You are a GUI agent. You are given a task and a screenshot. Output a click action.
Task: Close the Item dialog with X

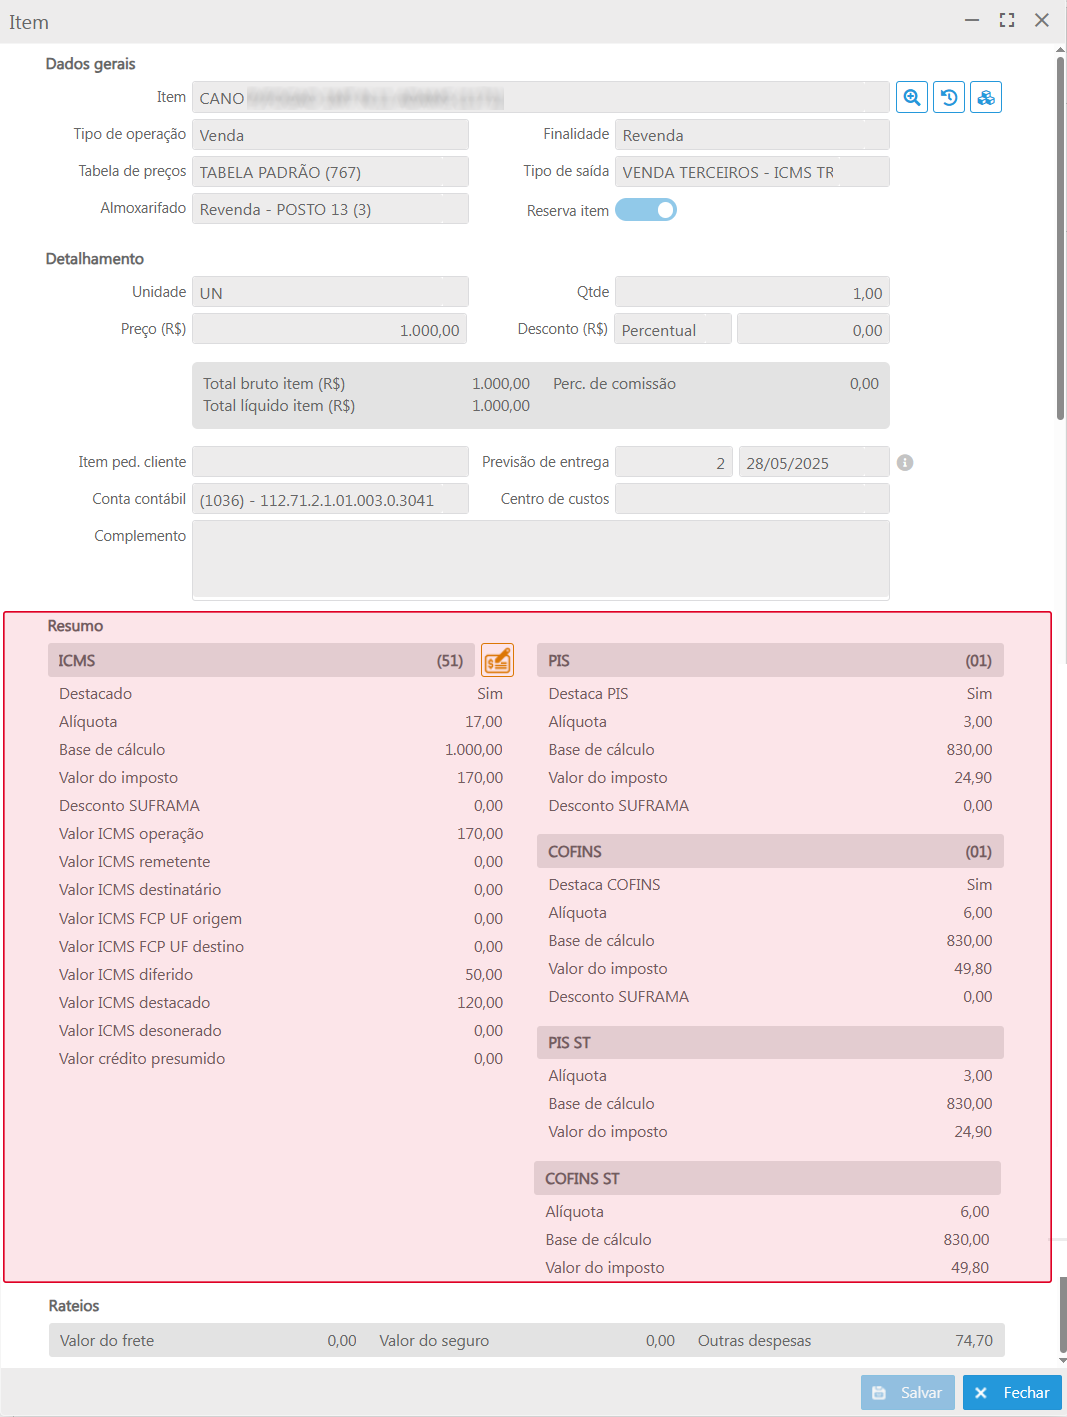pyautogui.click(x=1041, y=21)
